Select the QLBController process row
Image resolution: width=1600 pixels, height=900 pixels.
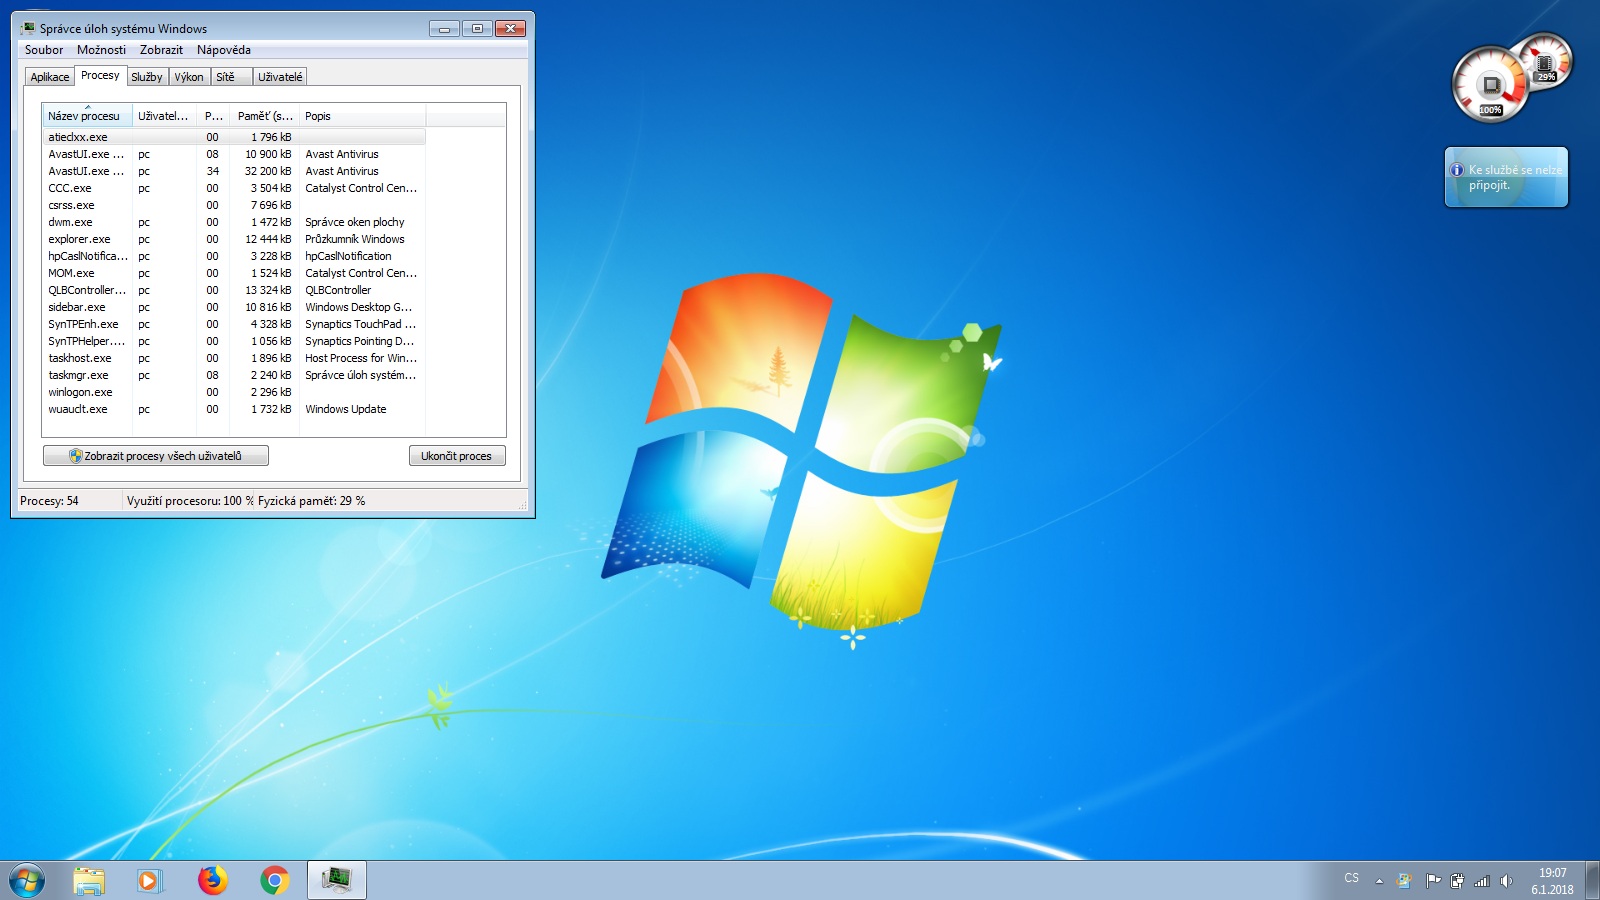click(234, 290)
